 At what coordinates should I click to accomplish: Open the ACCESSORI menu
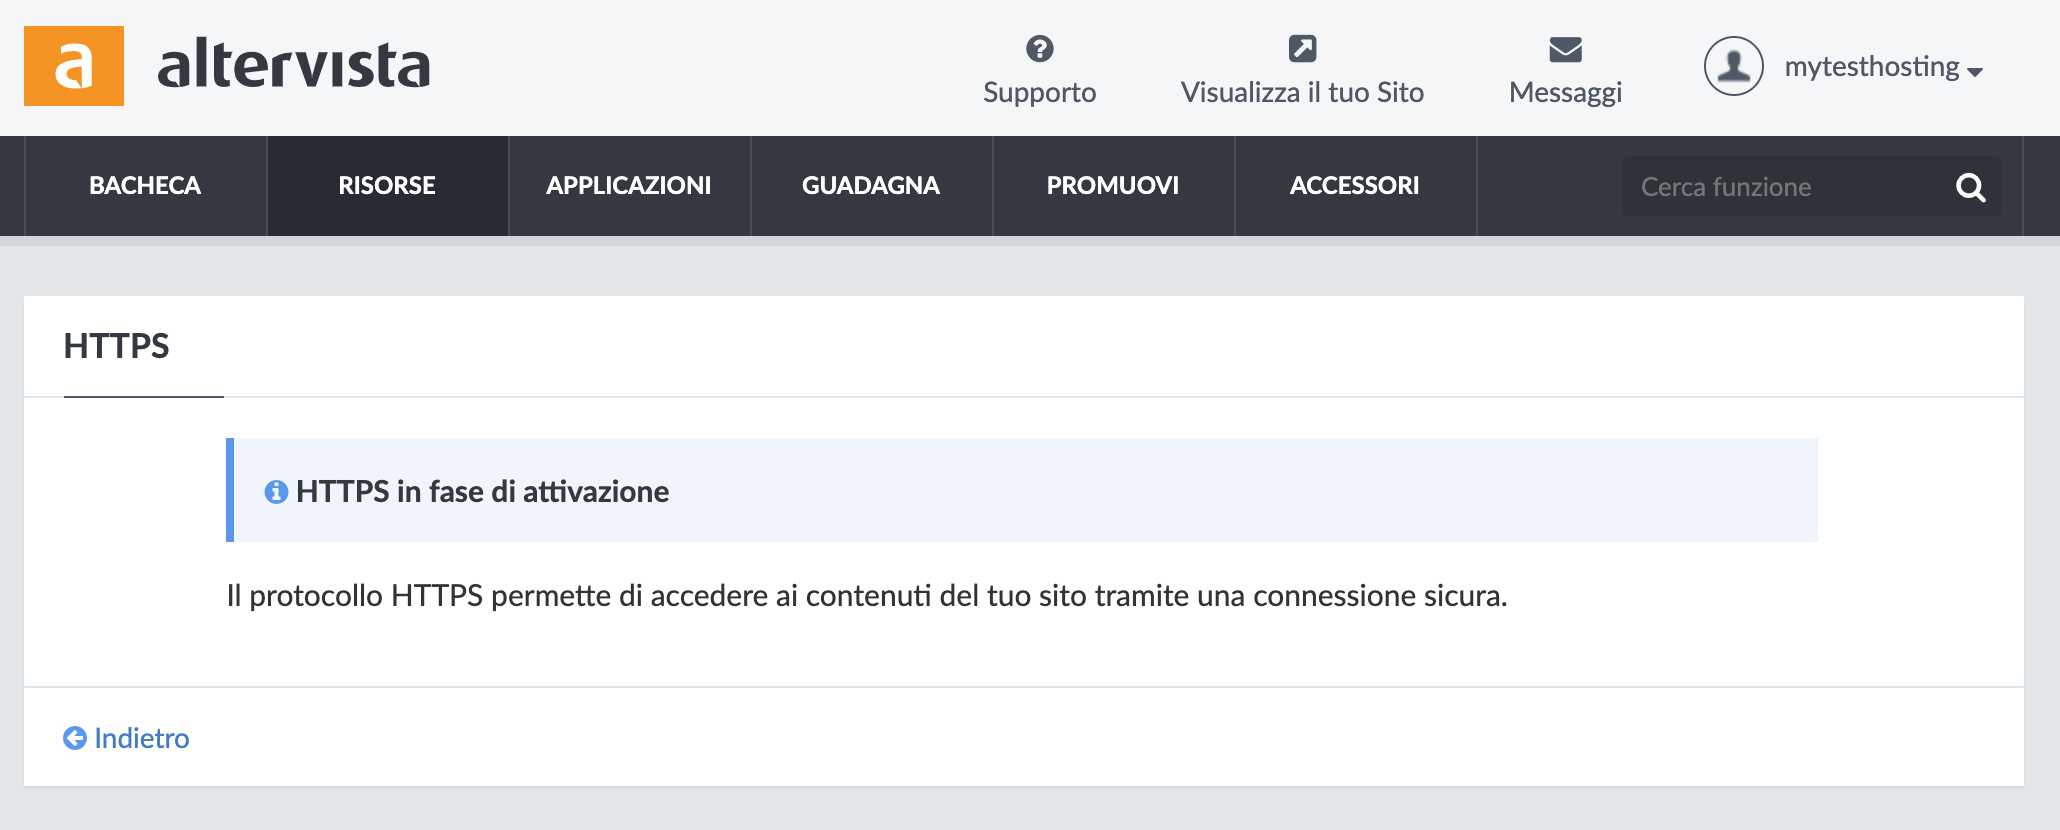tap(1355, 186)
